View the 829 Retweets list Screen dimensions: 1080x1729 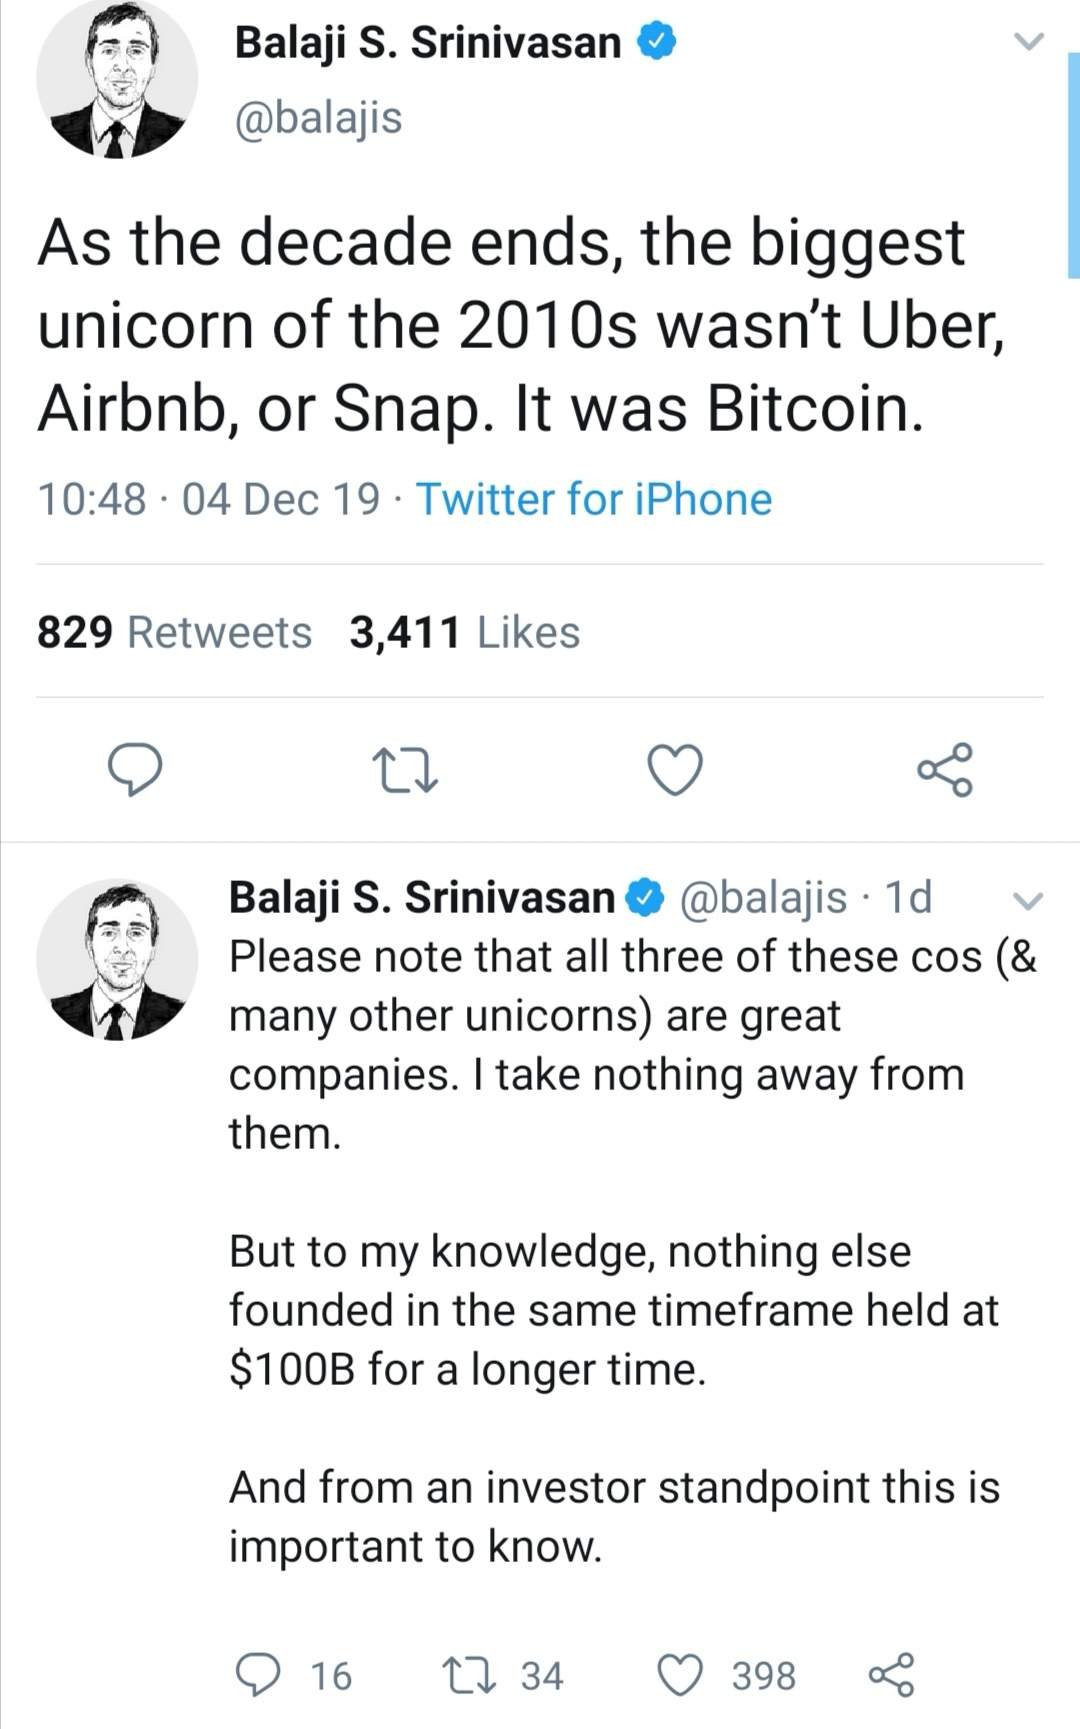[x=174, y=632]
